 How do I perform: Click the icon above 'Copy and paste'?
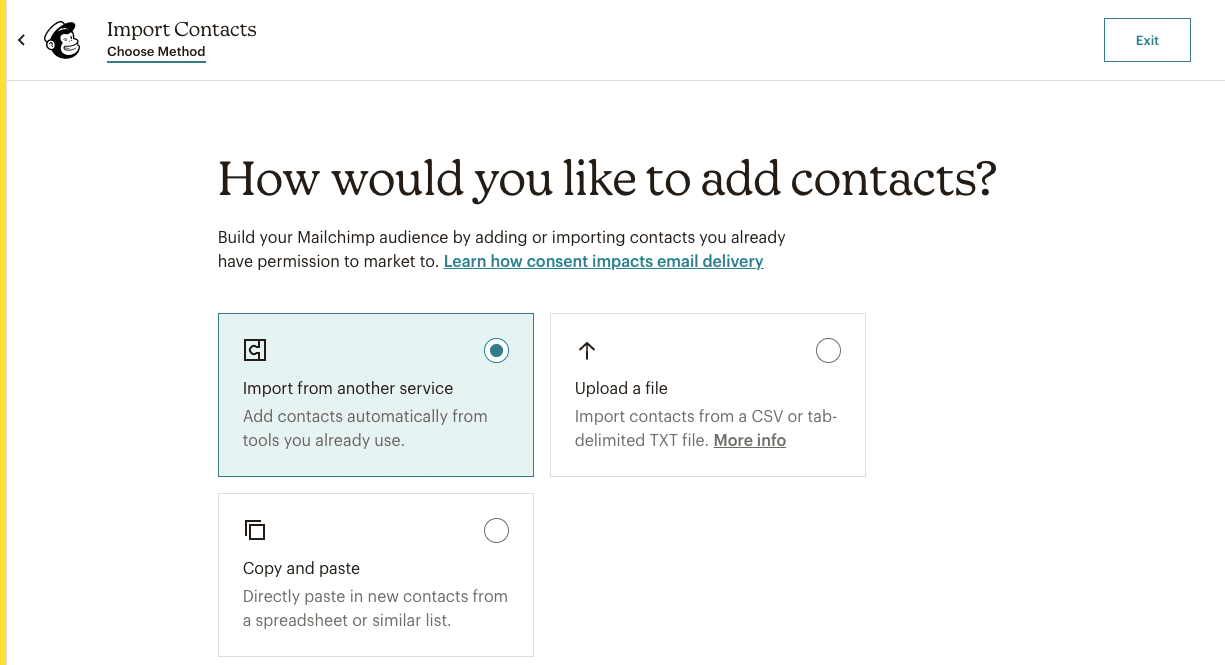tap(255, 530)
